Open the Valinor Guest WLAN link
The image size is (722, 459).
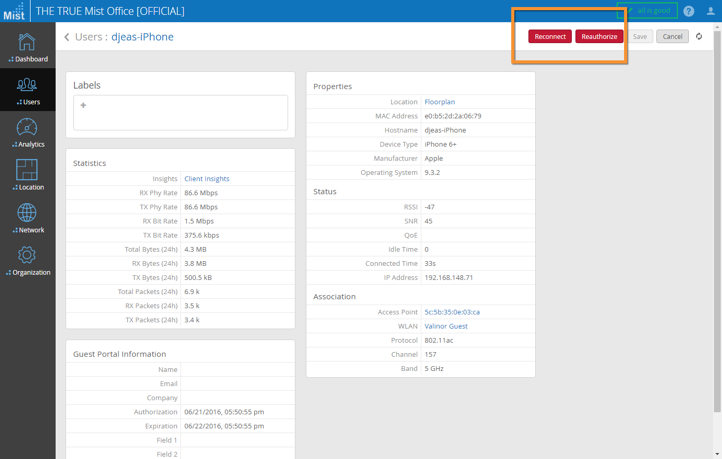pos(445,326)
